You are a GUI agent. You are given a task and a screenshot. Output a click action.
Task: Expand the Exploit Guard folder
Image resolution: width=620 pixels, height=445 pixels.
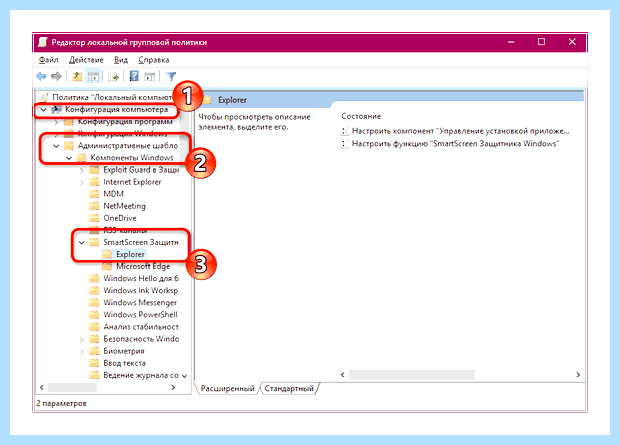click(81, 170)
